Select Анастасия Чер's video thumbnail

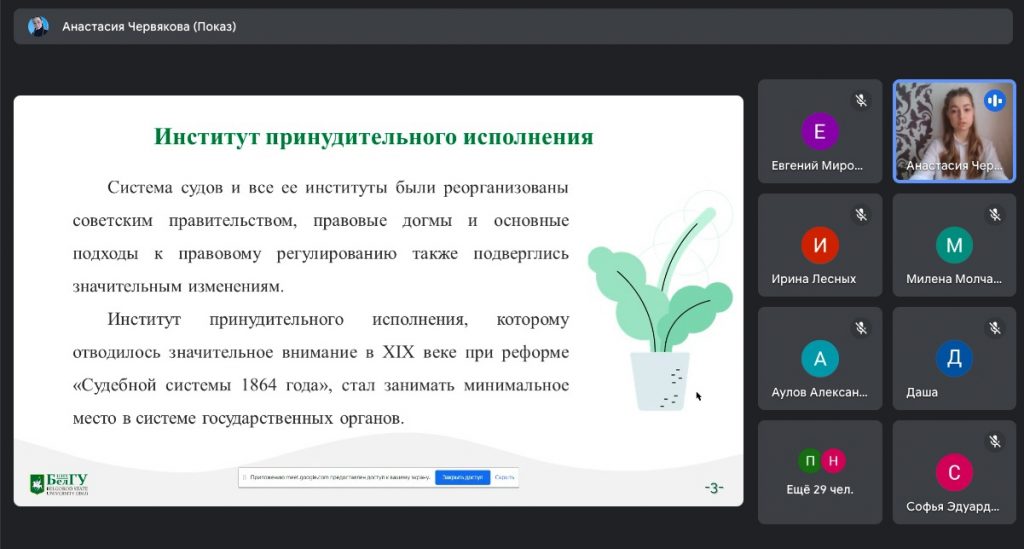point(954,131)
